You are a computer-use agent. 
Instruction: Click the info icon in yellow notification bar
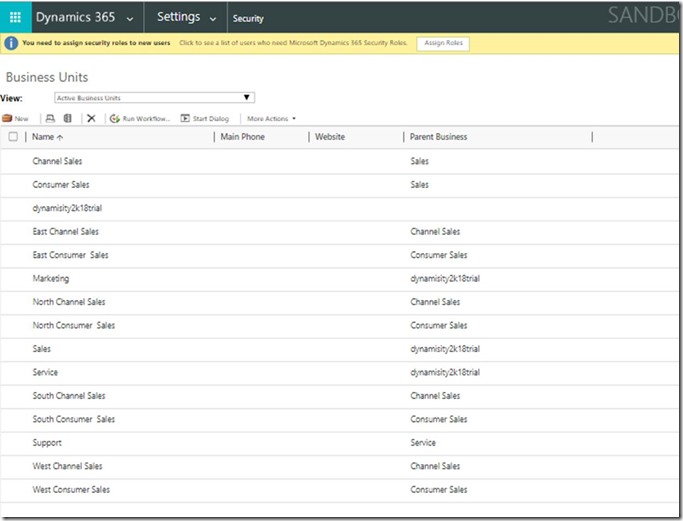coord(11,44)
